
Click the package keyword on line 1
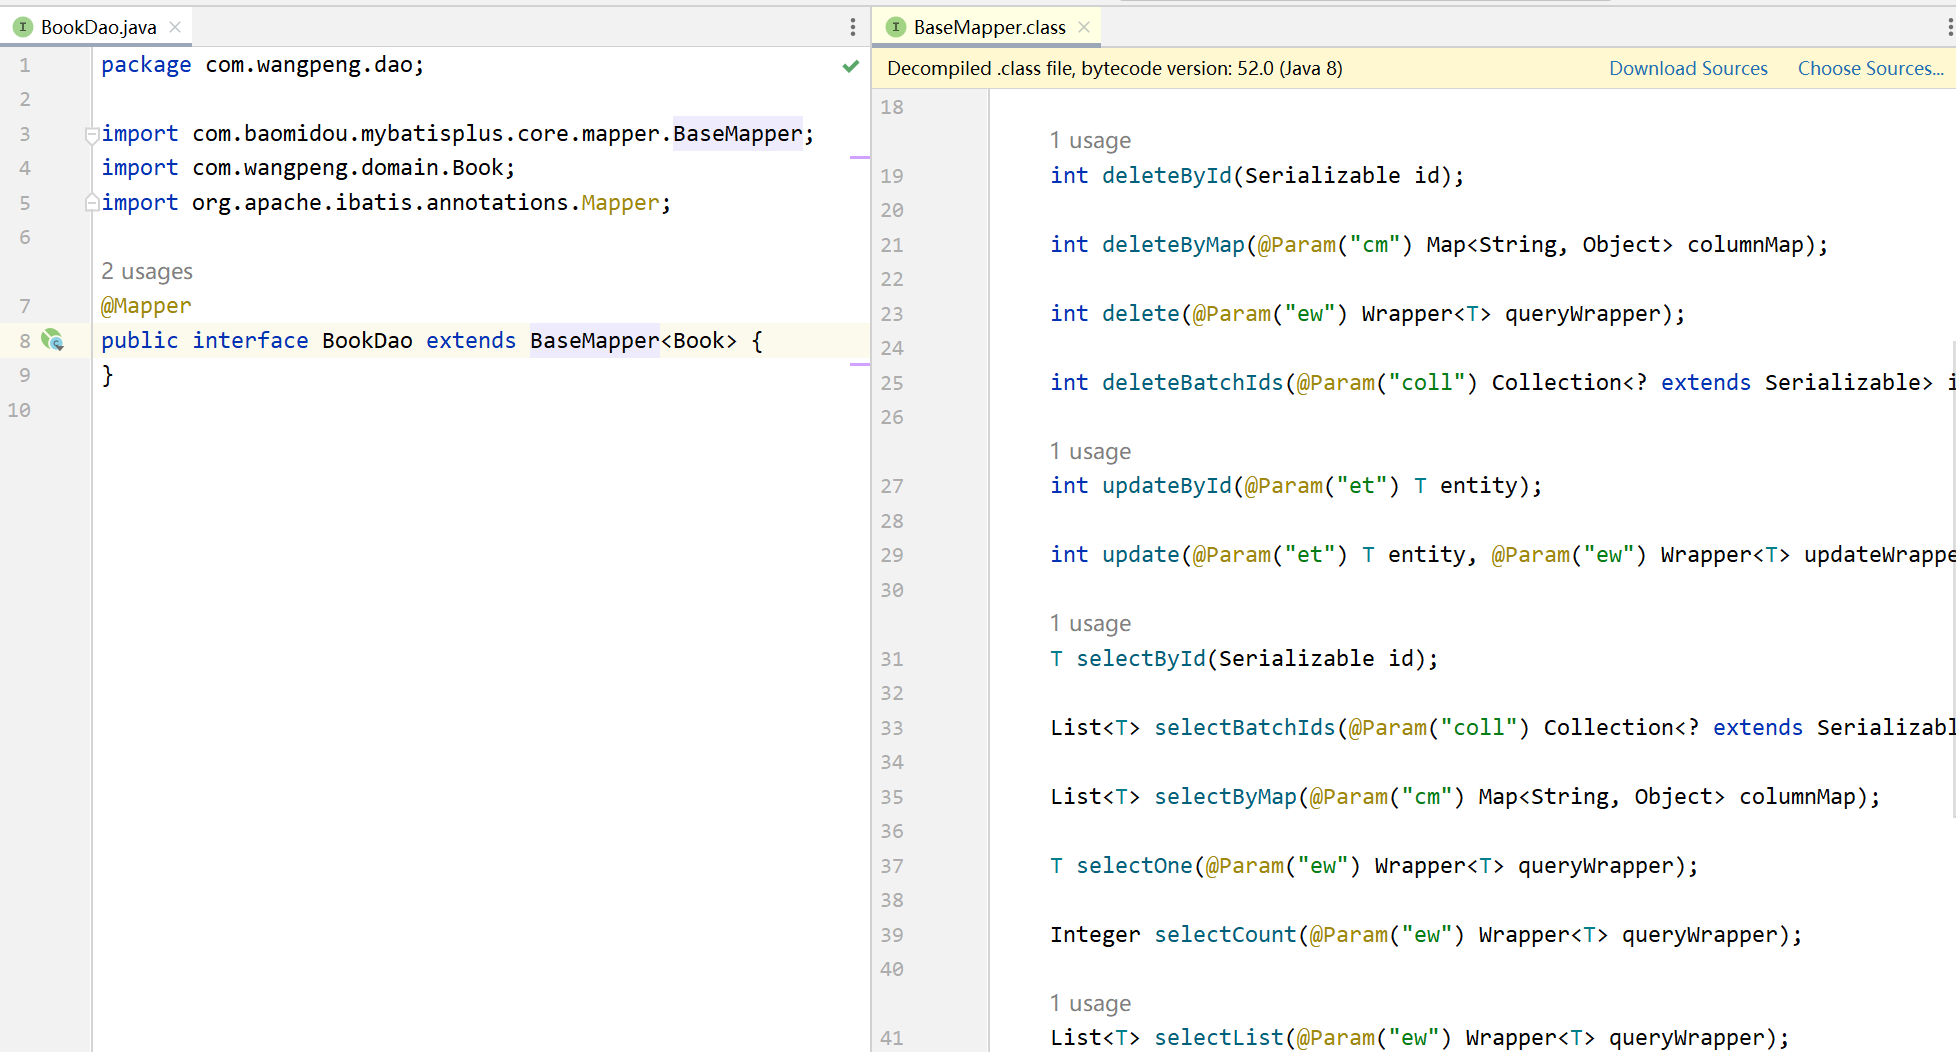pyautogui.click(x=146, y=65)
